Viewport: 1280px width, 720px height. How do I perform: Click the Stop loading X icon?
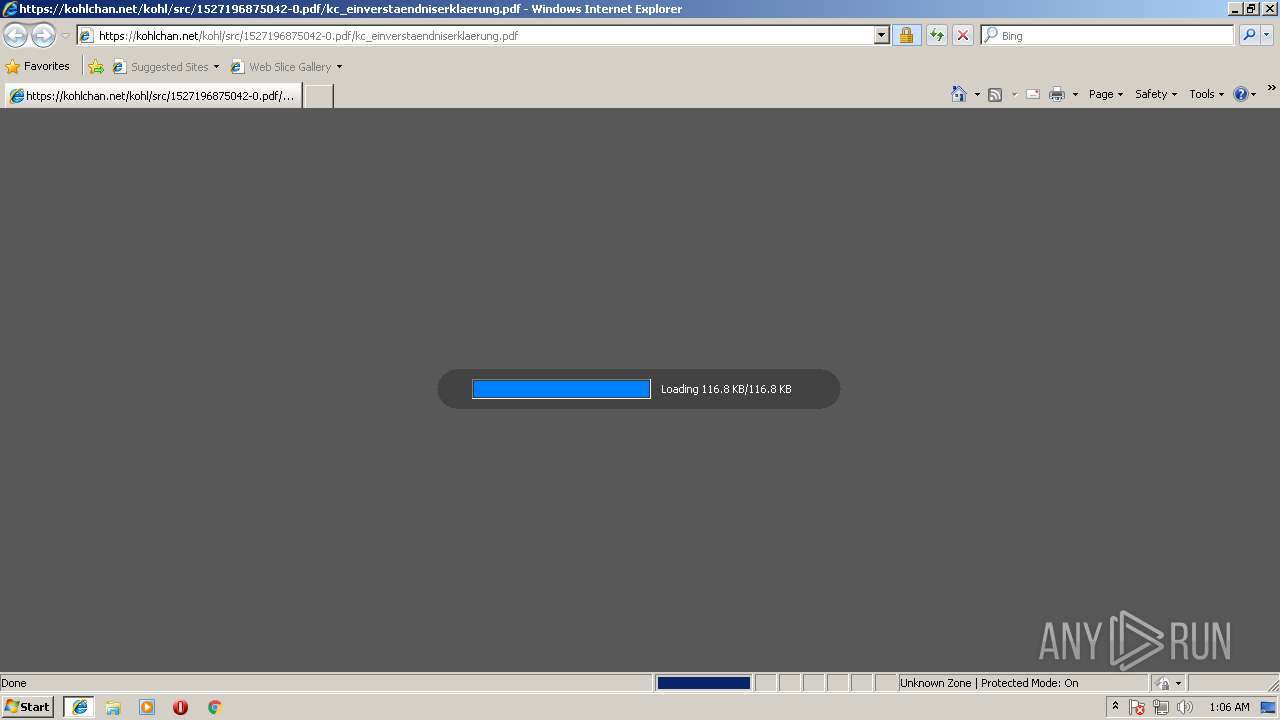coord(963,36)
